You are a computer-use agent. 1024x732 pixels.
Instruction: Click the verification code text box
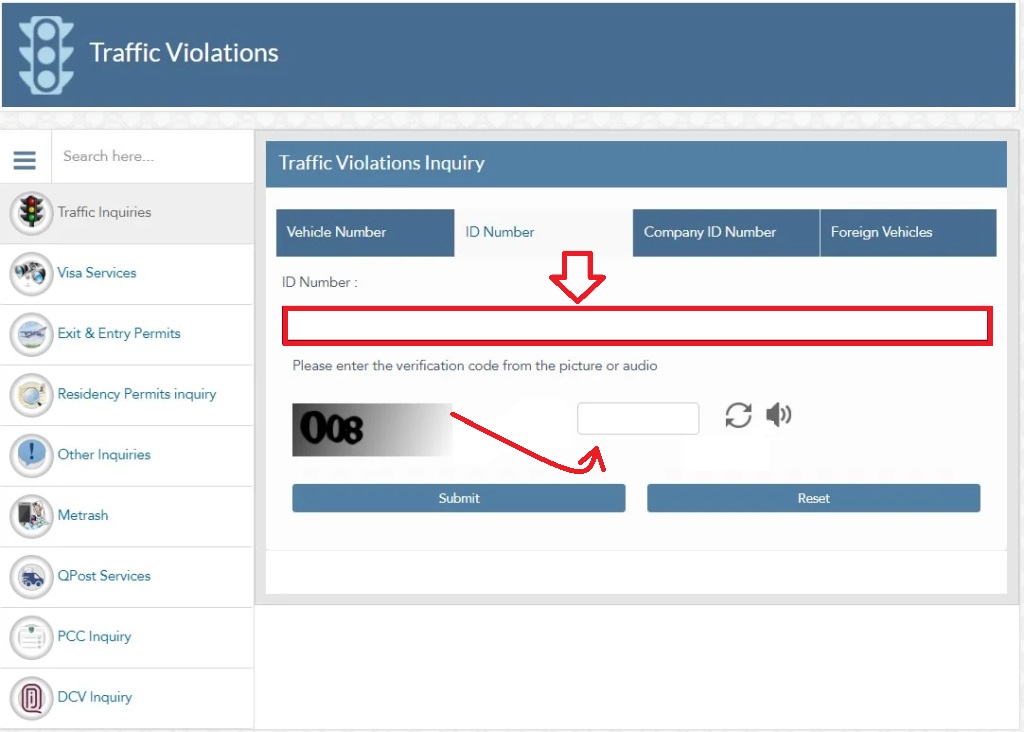click(638, 418)
